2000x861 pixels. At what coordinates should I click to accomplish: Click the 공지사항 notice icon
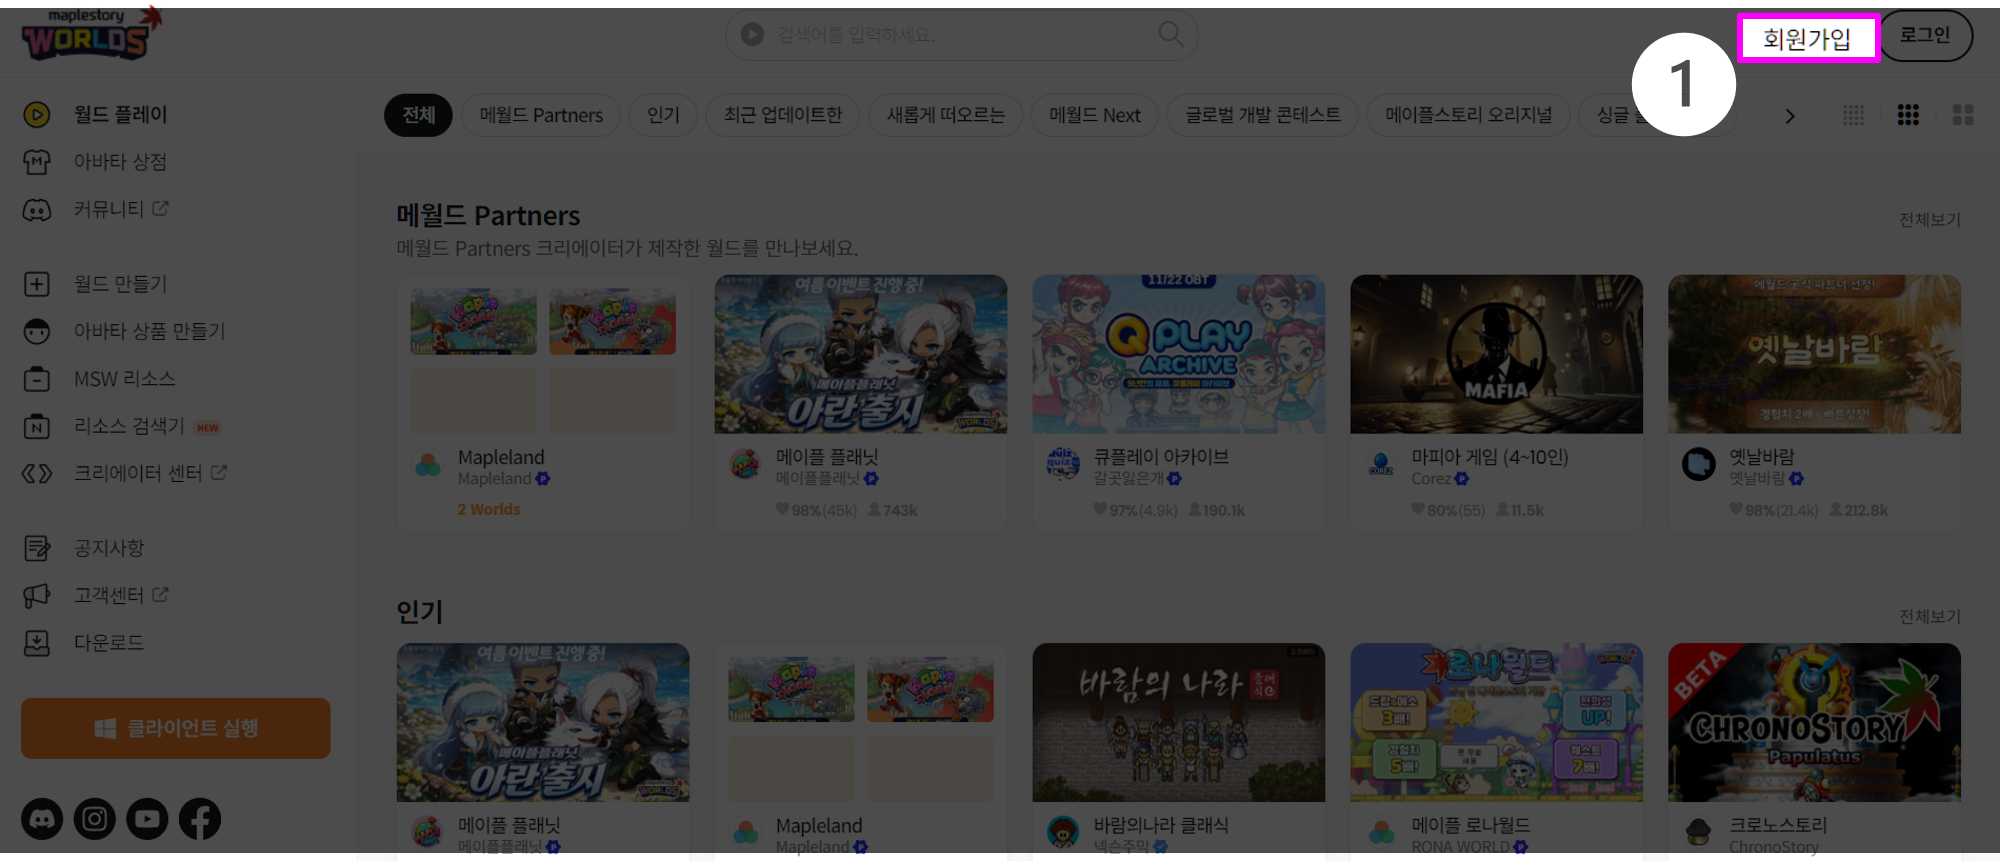[x=37, y=548]
